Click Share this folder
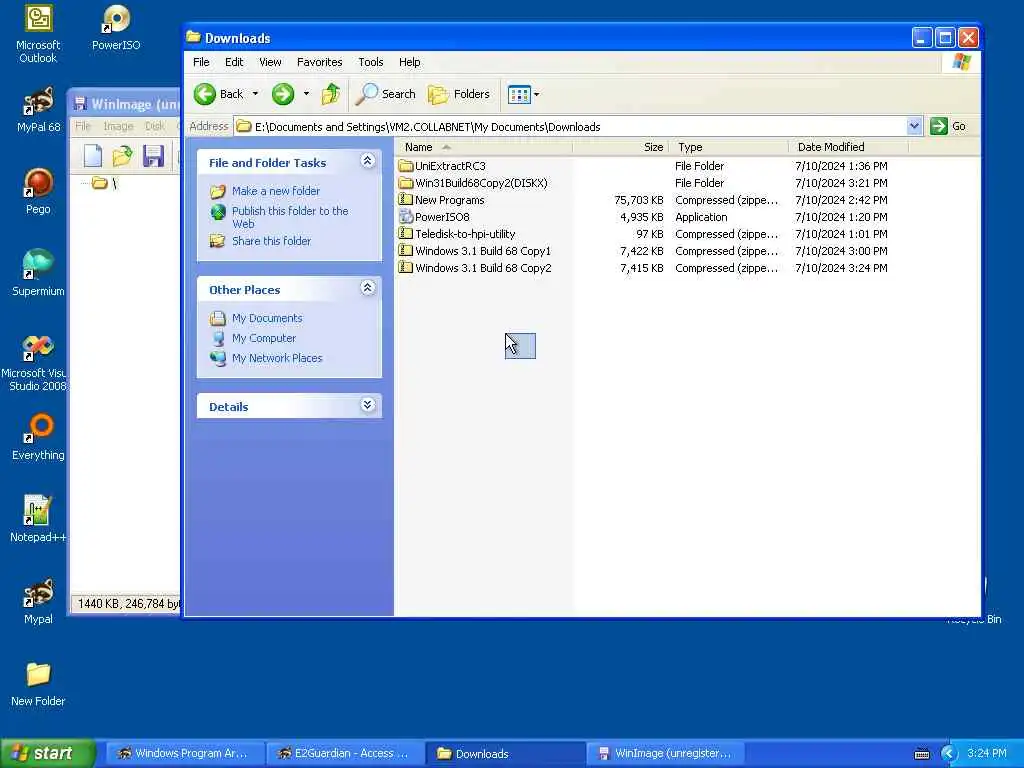1024x768 pixels. [271, 241]
